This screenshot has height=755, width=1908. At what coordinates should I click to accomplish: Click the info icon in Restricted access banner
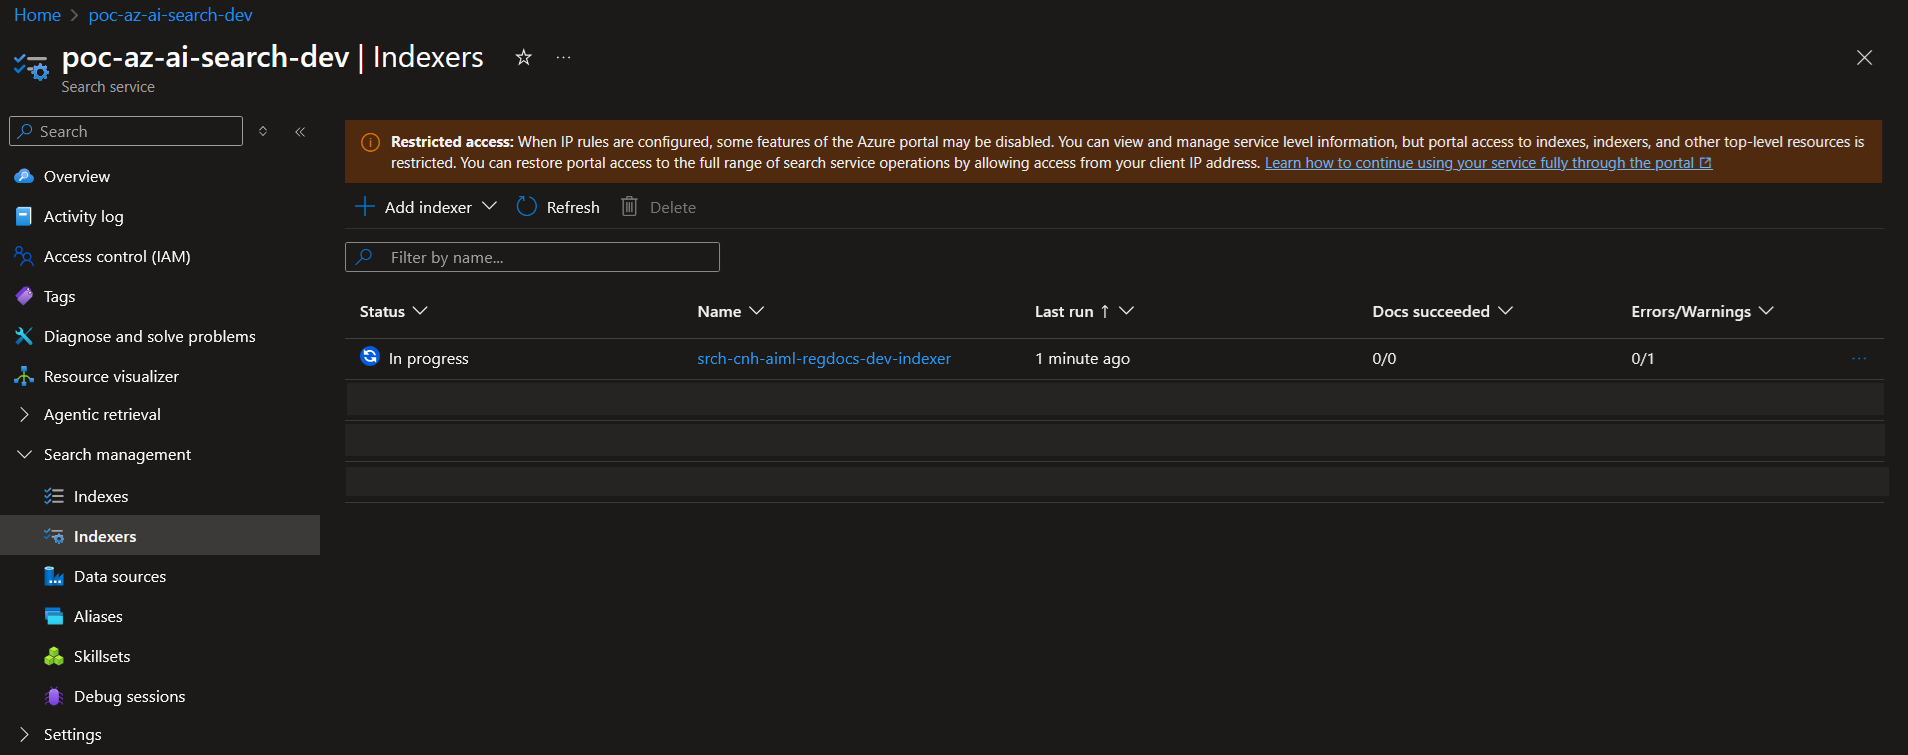[x=370, y=142]
